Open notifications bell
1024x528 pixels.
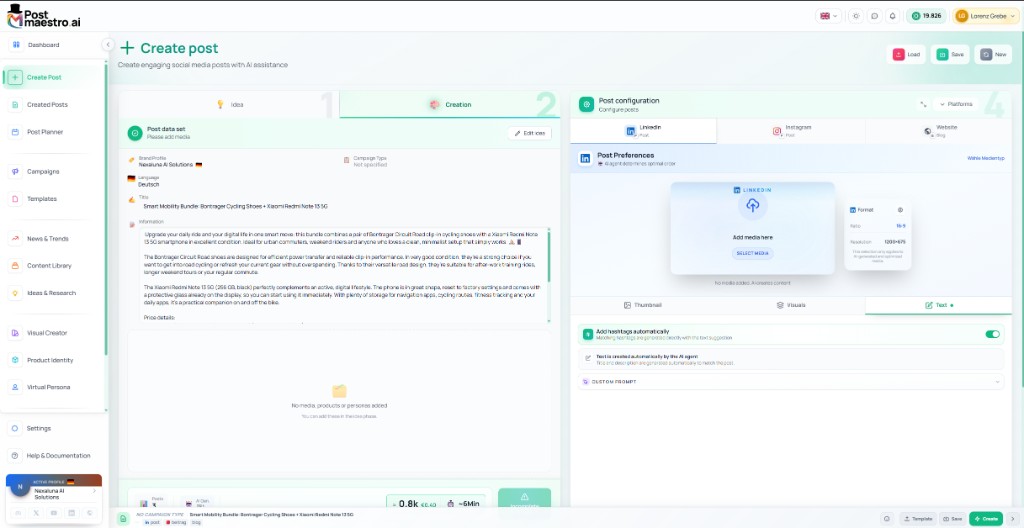pyautogui.click(x=892, y=16)
